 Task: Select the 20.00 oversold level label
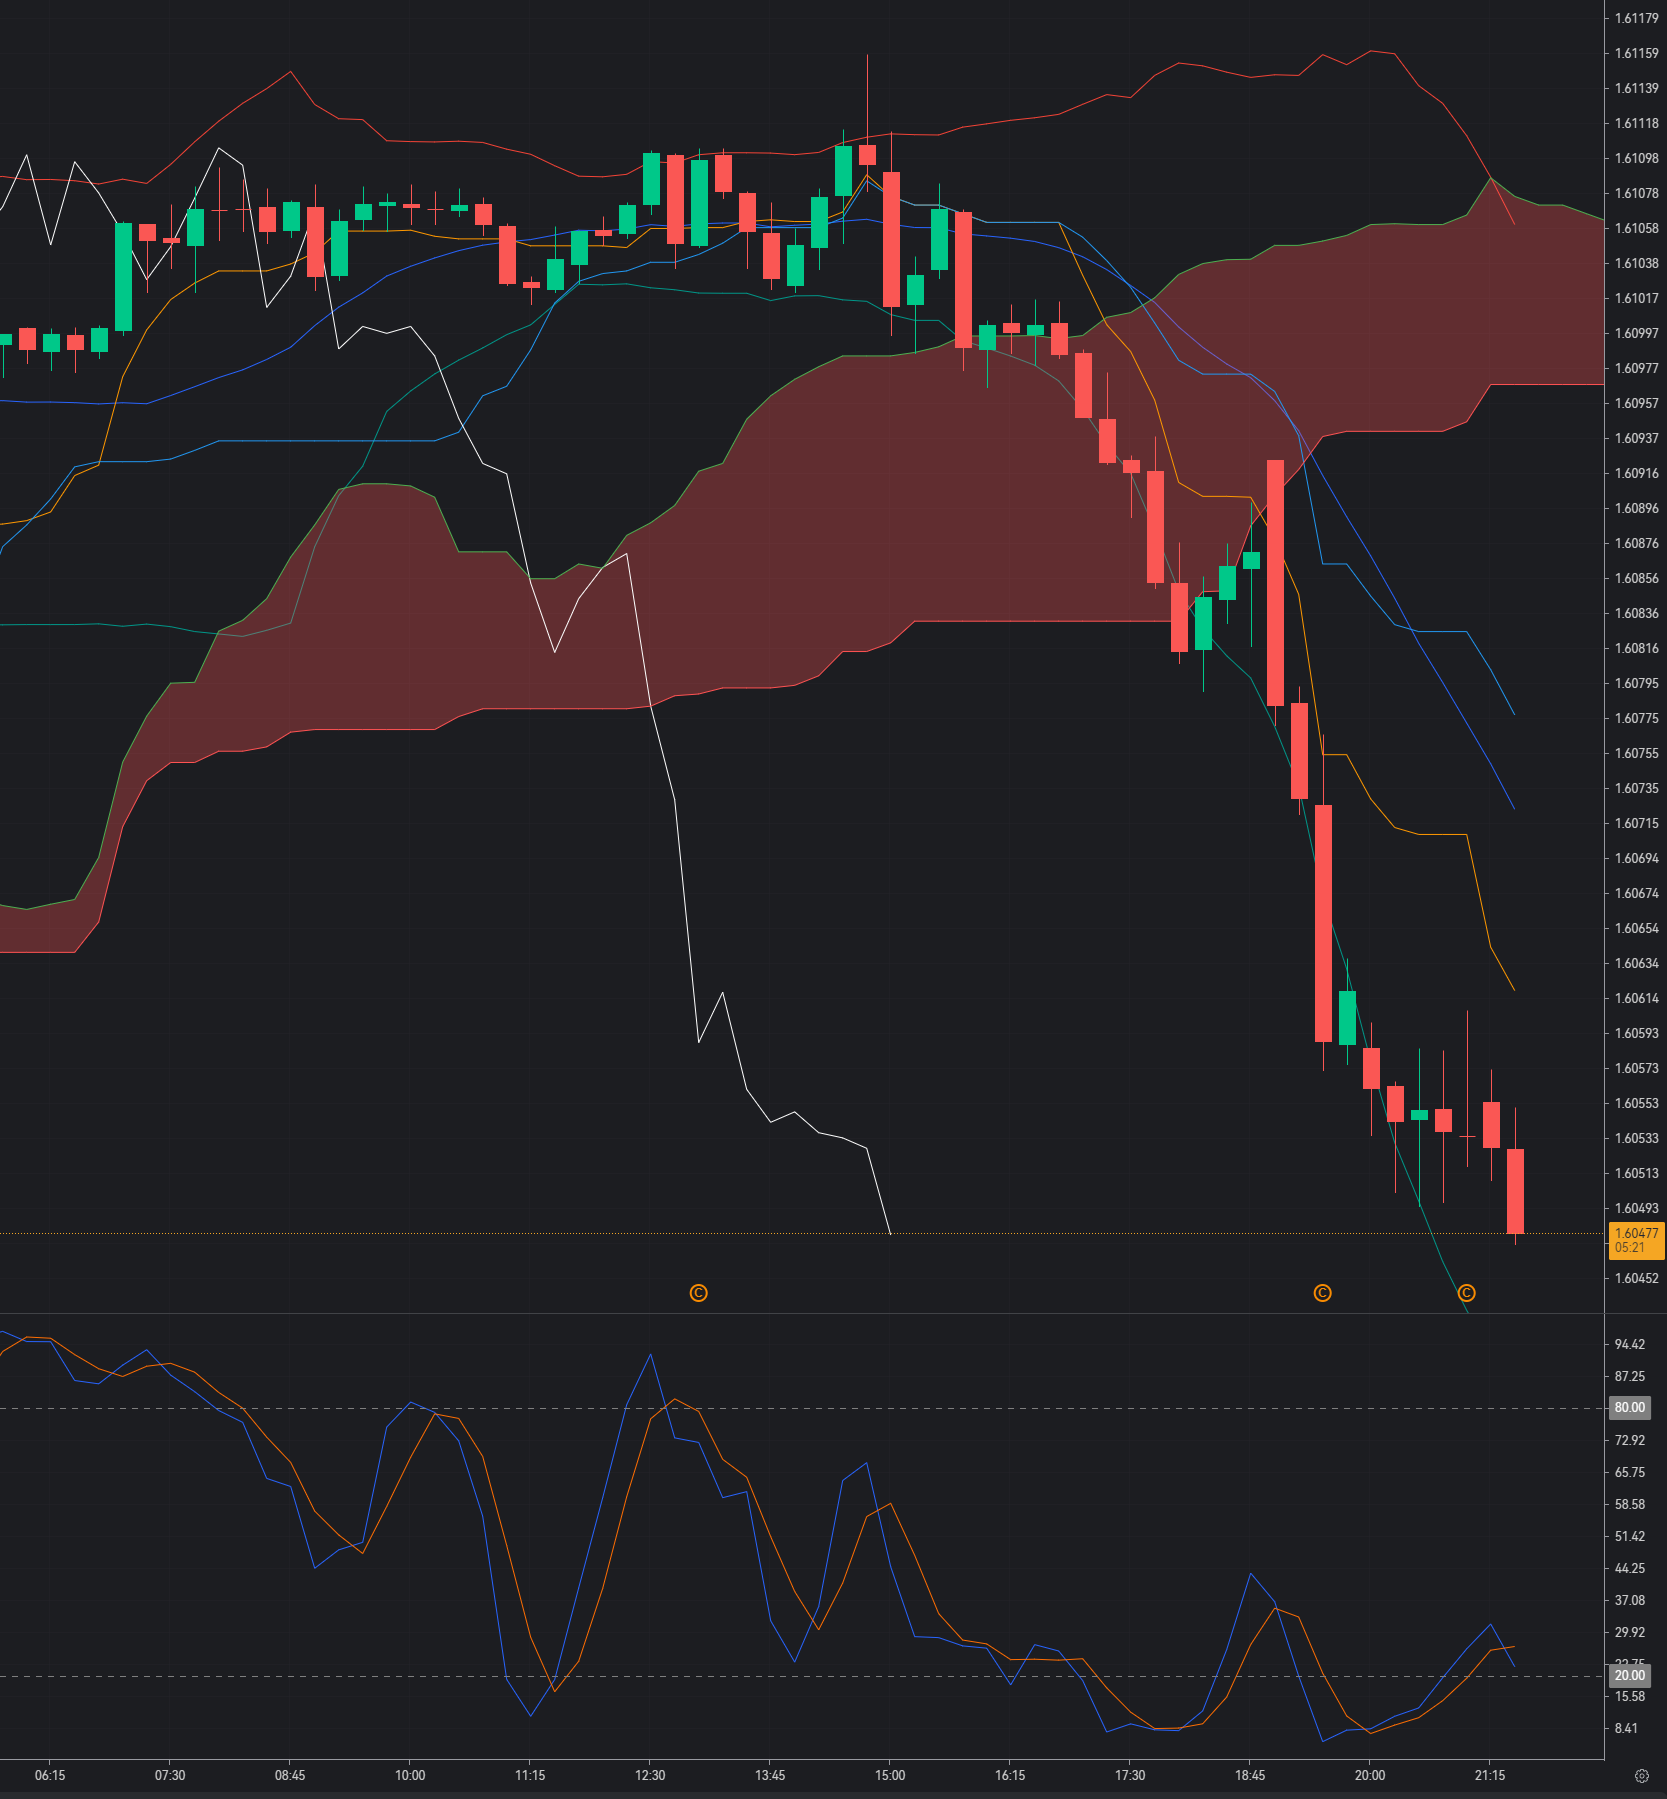pos(1629,1675)
